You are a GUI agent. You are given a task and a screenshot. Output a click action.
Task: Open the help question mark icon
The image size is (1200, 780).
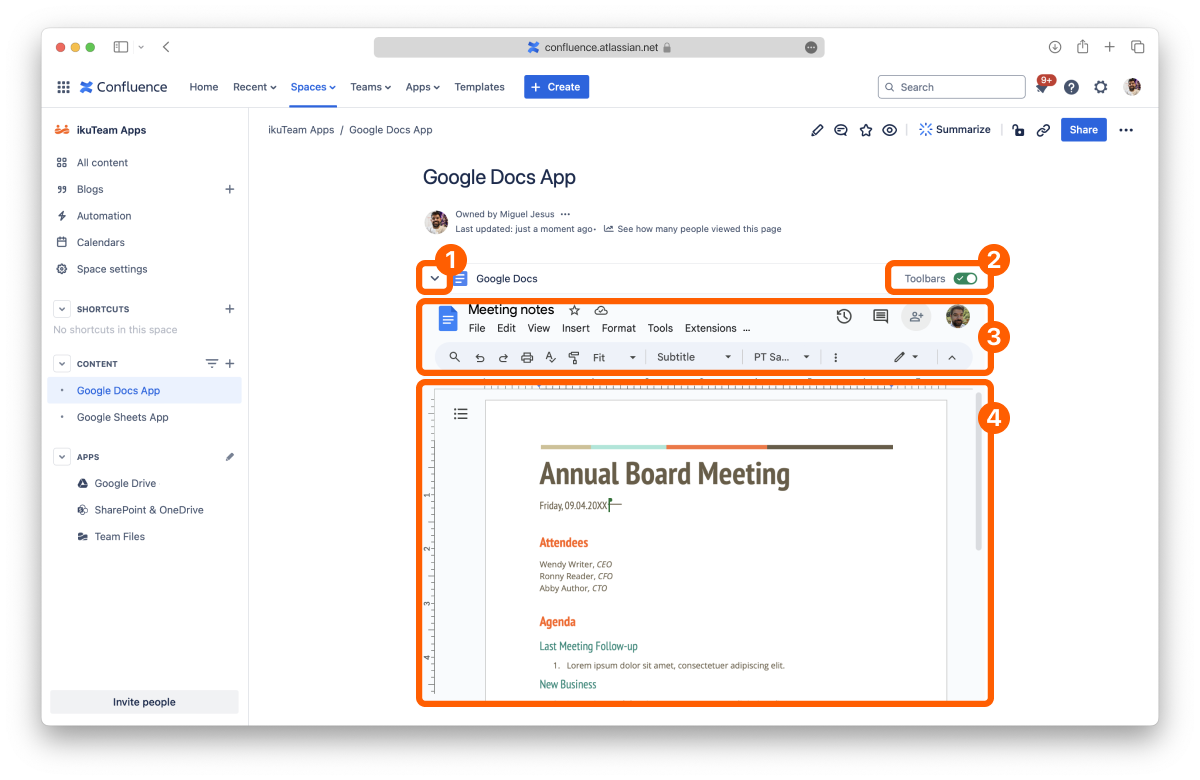coord(1071,87)
